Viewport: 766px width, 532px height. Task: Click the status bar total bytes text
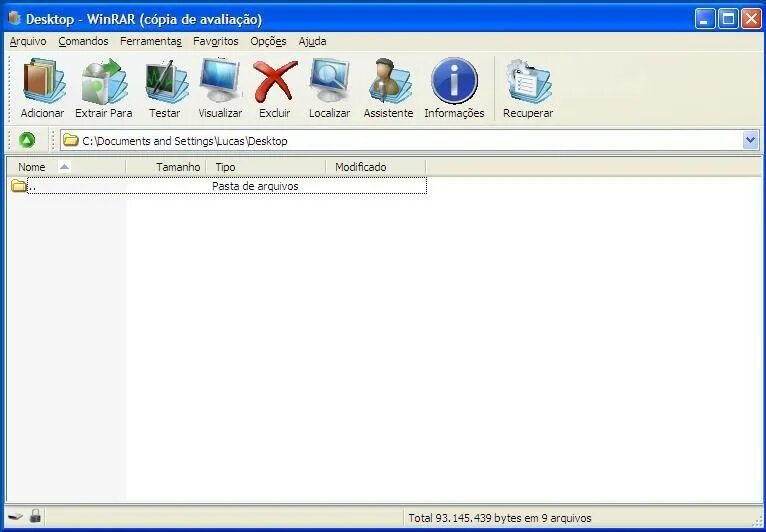[x=500, y=518]
